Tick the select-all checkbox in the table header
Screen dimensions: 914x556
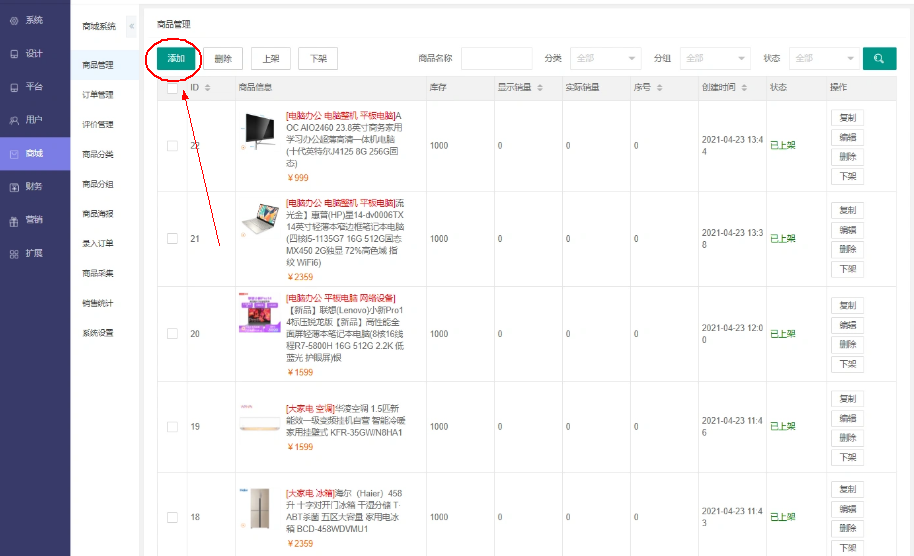(x=172, y=88)
